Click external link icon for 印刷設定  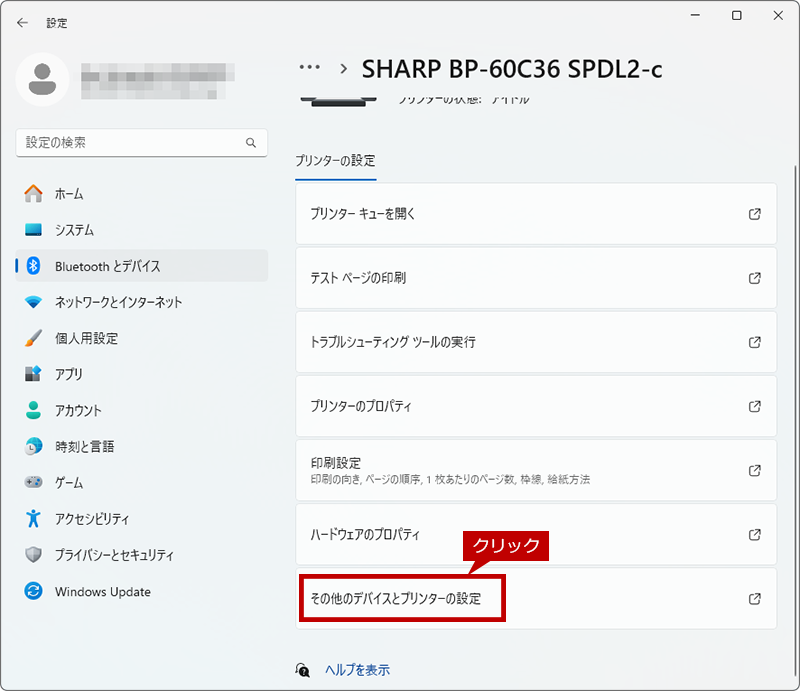[x=755, y=471]
